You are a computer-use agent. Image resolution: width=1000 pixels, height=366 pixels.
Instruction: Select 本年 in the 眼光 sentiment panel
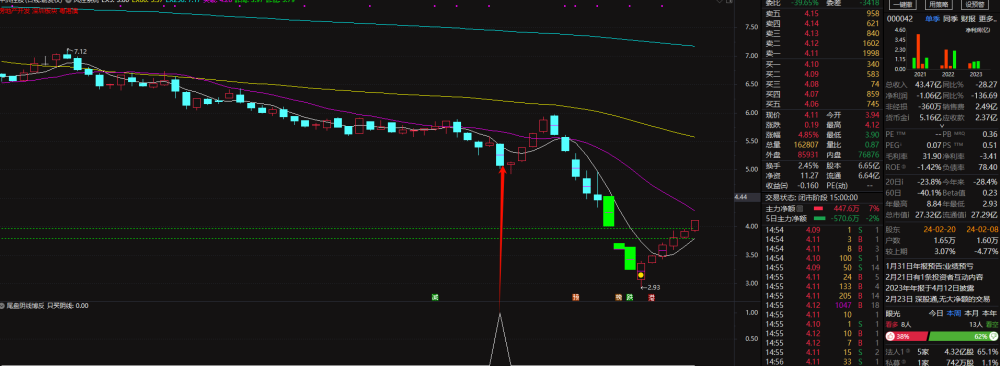click(x=989, y=314)
